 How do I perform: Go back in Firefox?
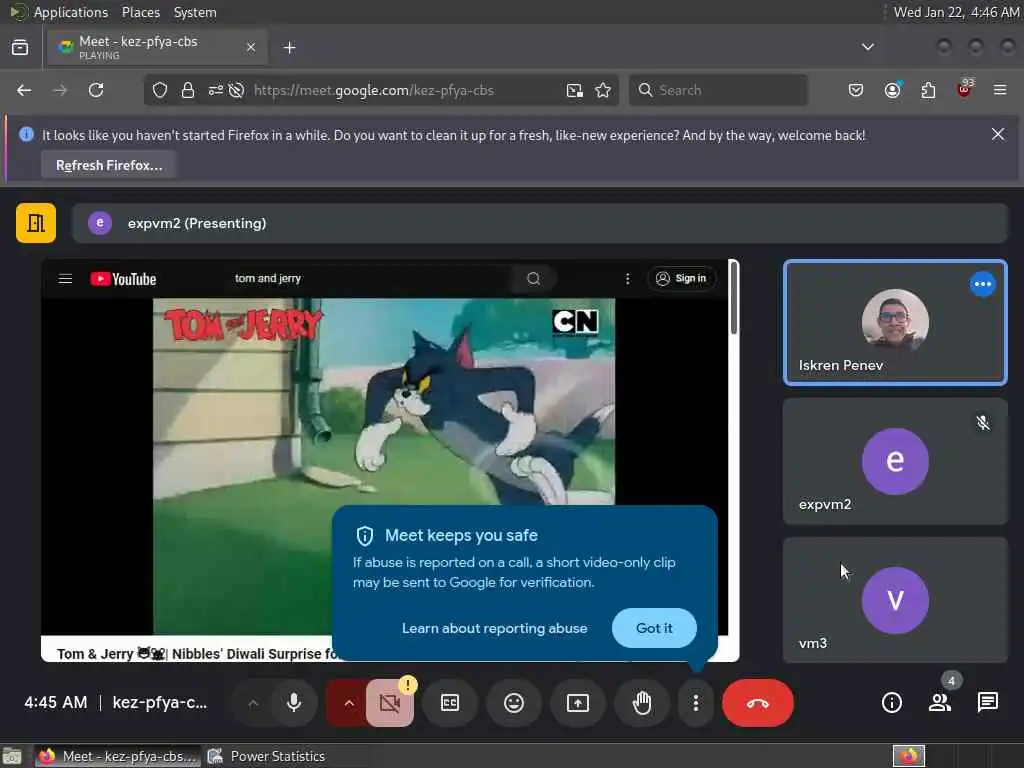24,90
